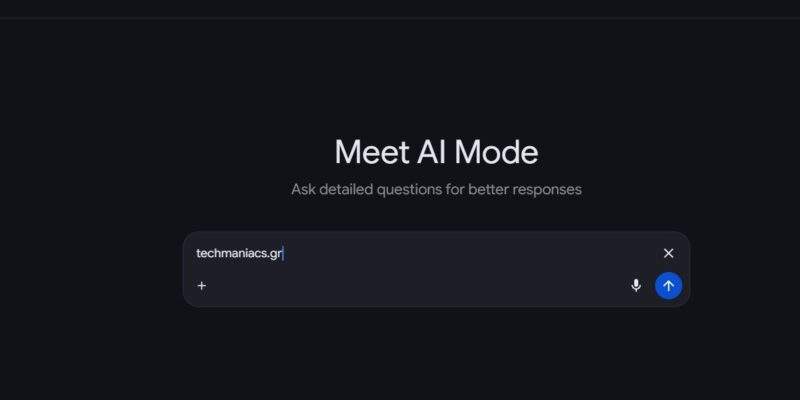800x400 pixels.
Task: Place cursor after techmaniacs.gr in the box
Action: (284, 254)
